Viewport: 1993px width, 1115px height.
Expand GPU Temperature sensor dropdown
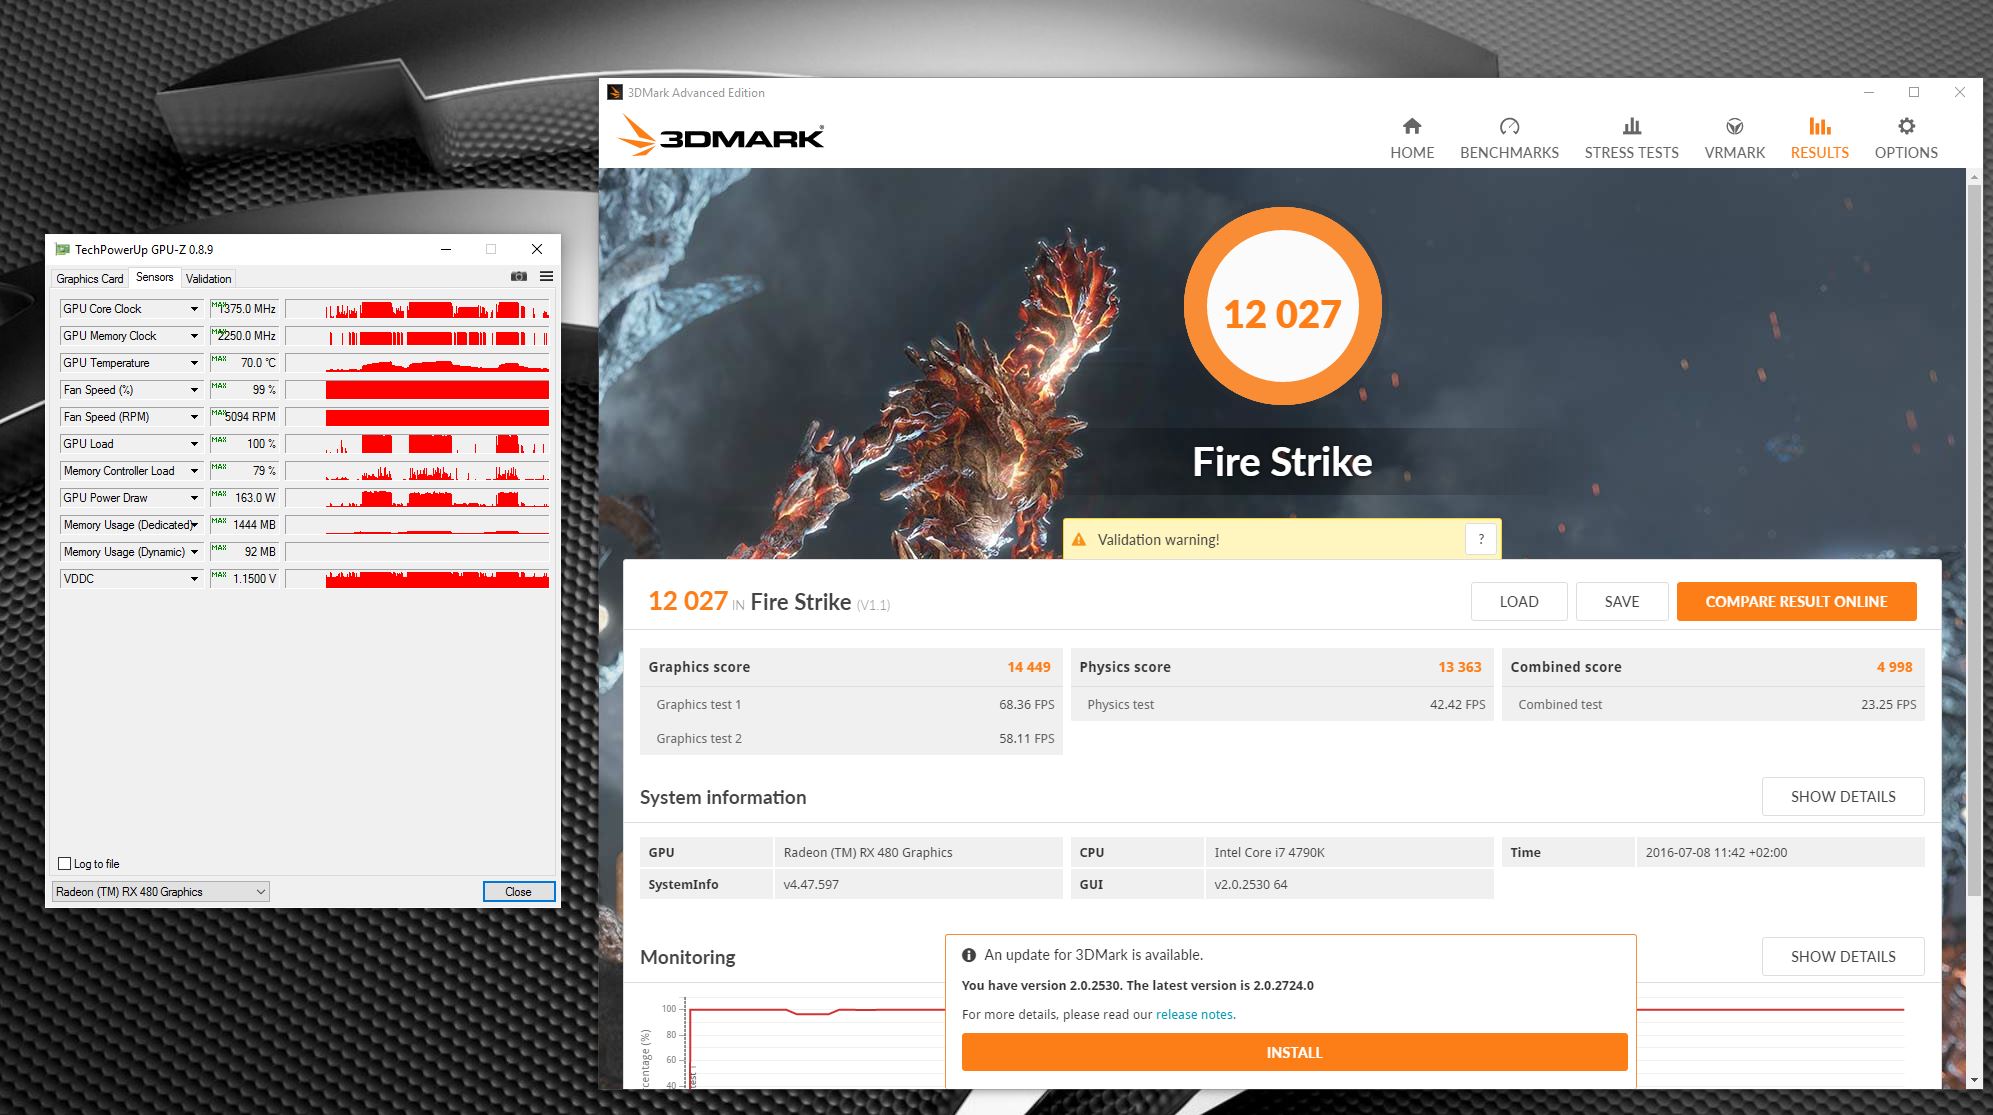click(x=194, y=363)
